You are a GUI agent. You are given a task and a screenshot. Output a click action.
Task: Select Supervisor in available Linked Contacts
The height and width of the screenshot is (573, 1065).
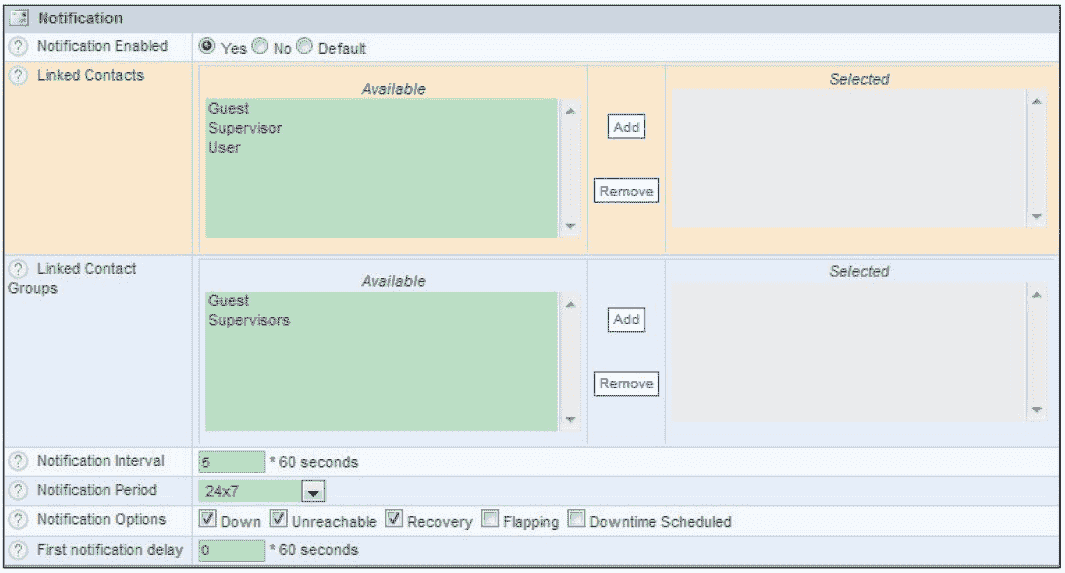pos(245,128)
